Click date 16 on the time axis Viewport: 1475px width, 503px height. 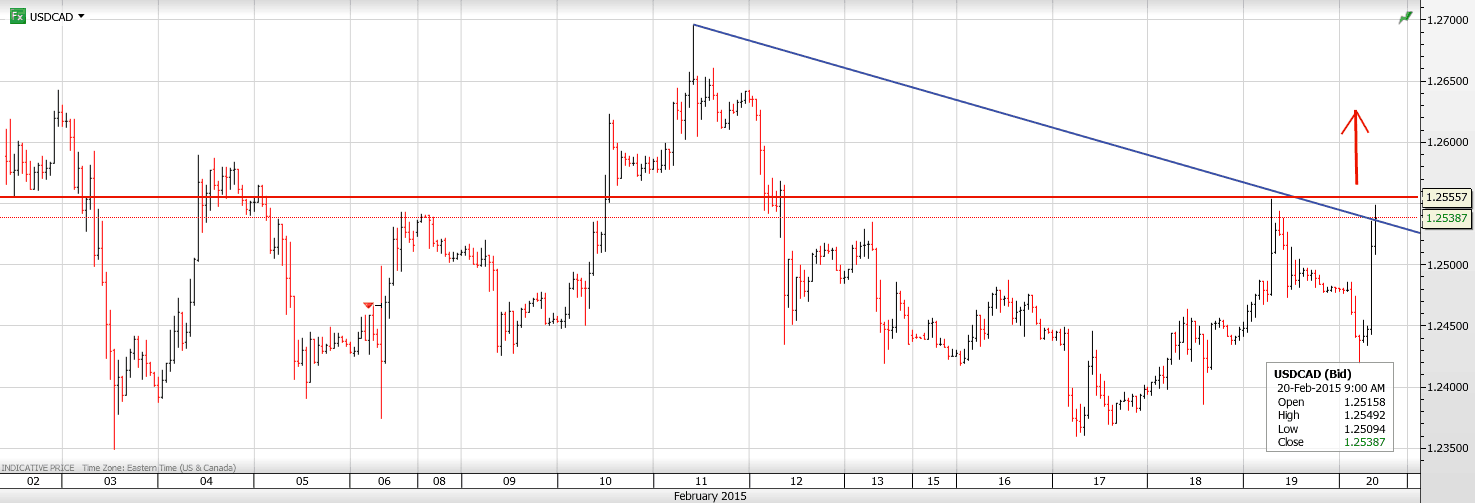point(1003,481)
